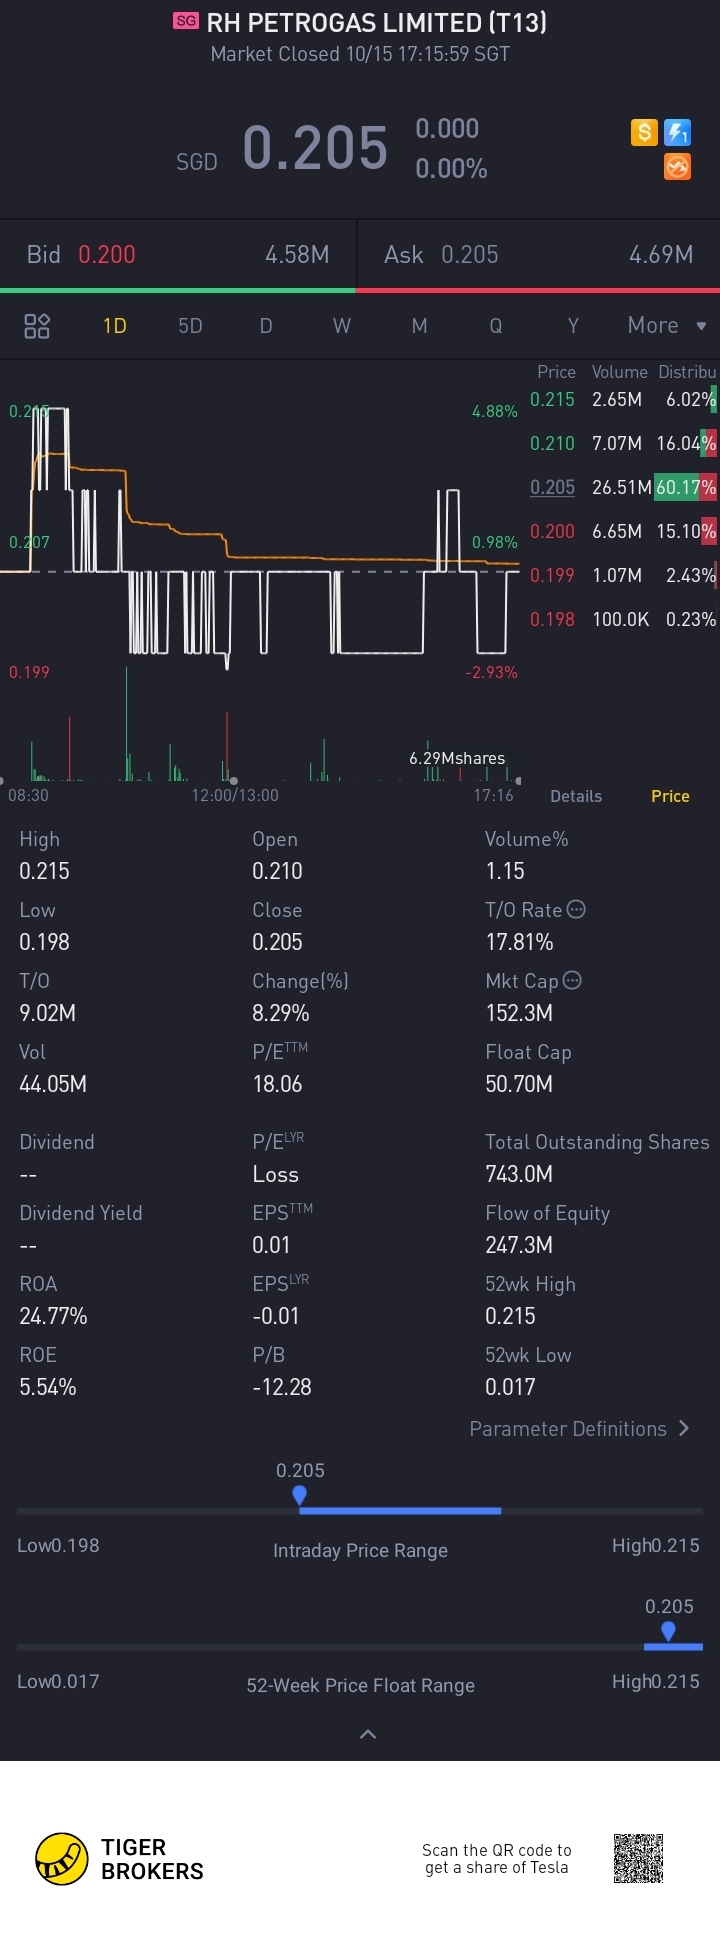720x1957 pixels.
Task: Tap the Market Closed timestamp text
Action: click(360, 54)
